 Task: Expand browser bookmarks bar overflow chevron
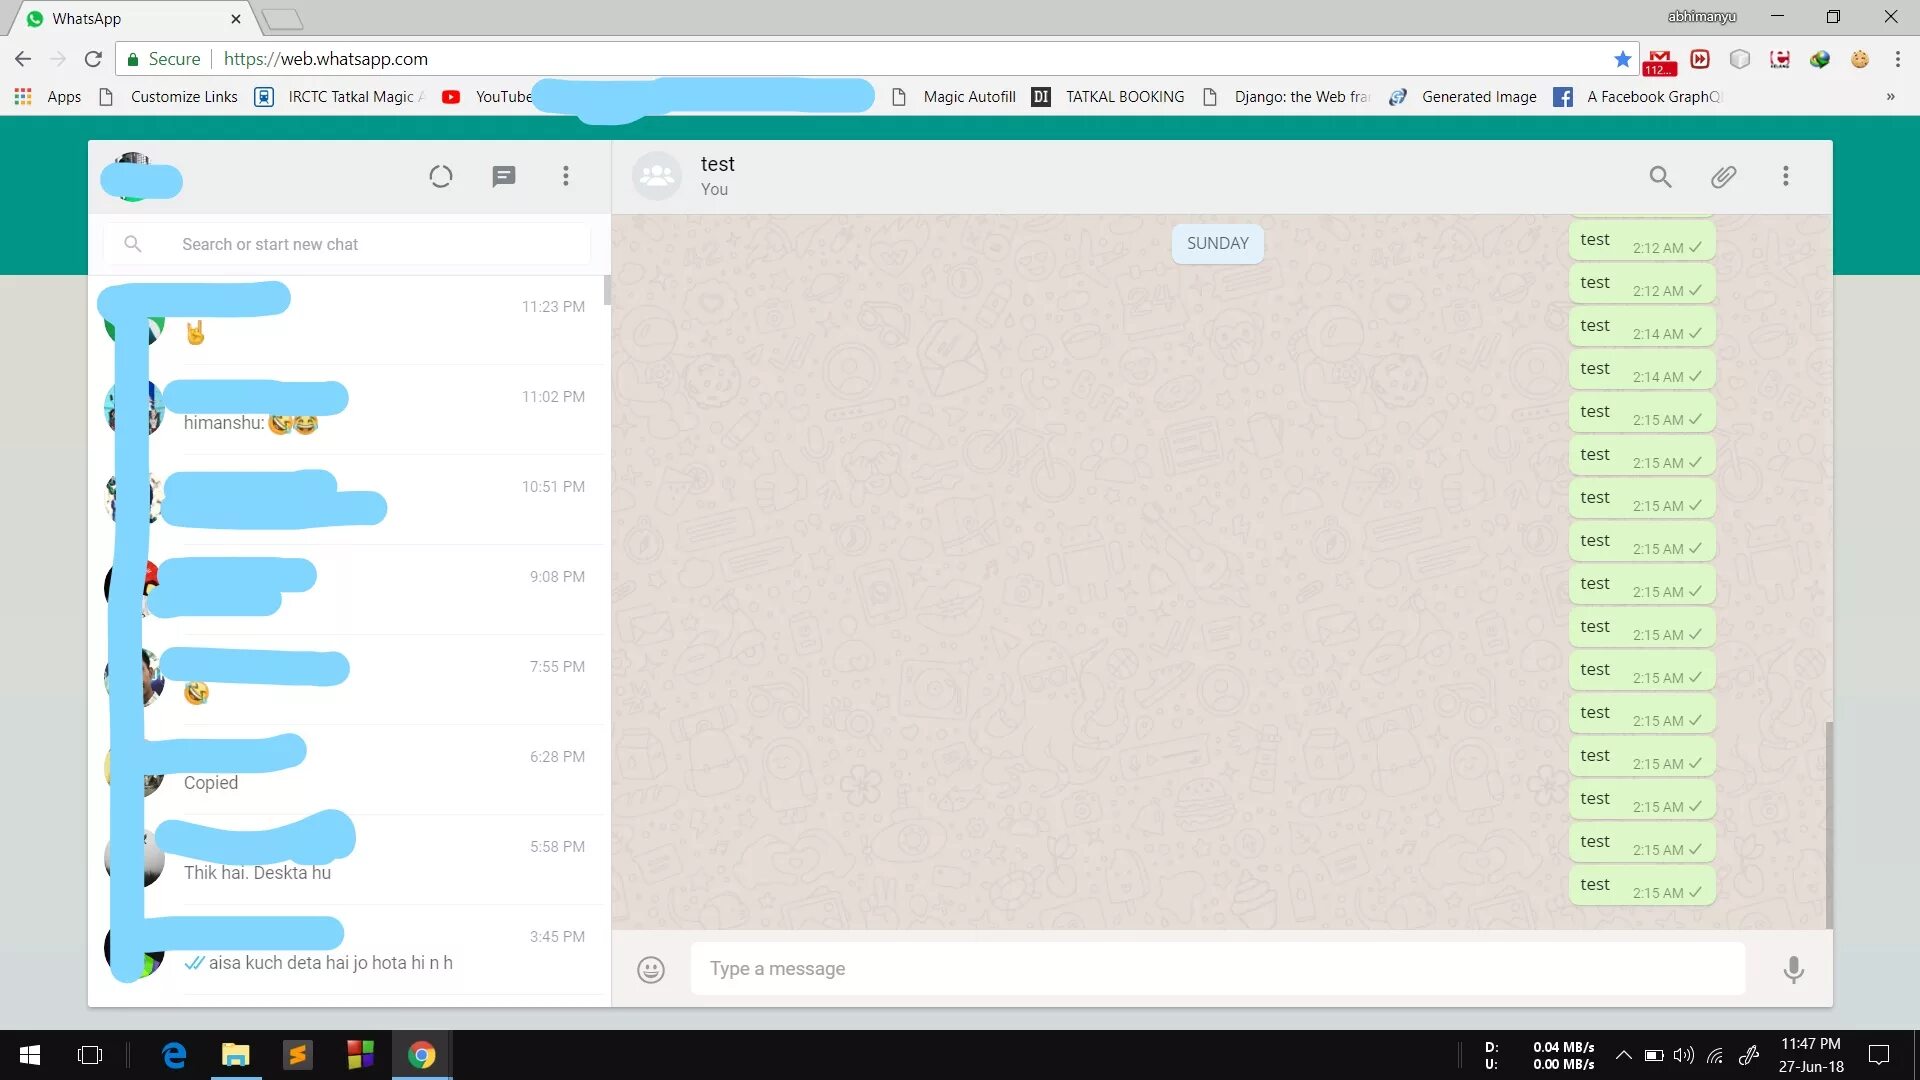click(x=1890, y=96)
